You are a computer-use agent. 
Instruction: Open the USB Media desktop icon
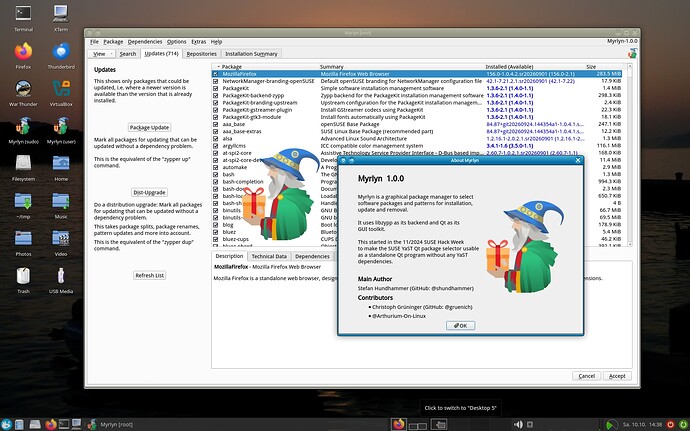point(61,276)
